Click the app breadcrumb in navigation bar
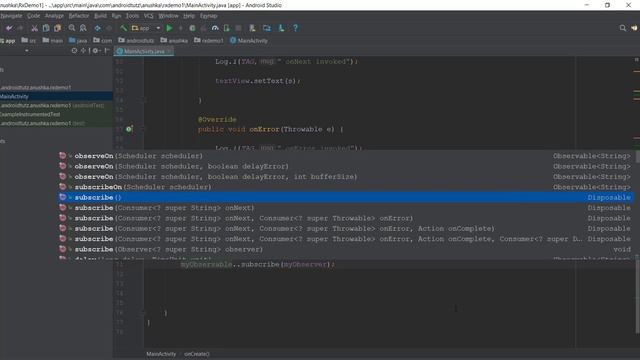 8,41
